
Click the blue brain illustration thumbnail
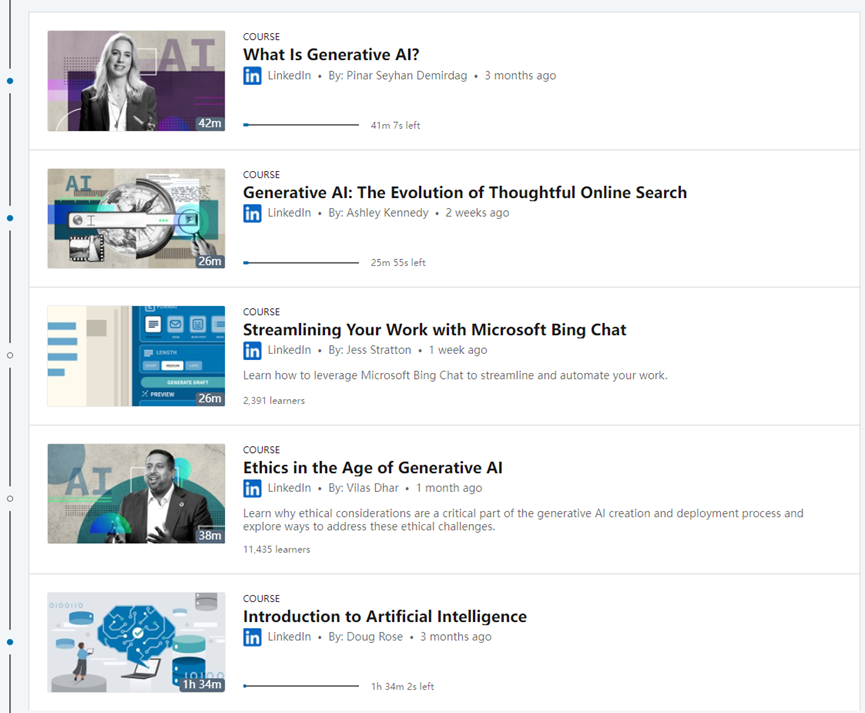pyautogui.click(x=136, y=642)
